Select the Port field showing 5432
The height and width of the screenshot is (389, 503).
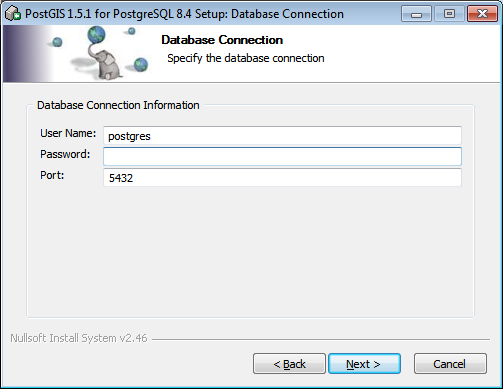(282, 177)
